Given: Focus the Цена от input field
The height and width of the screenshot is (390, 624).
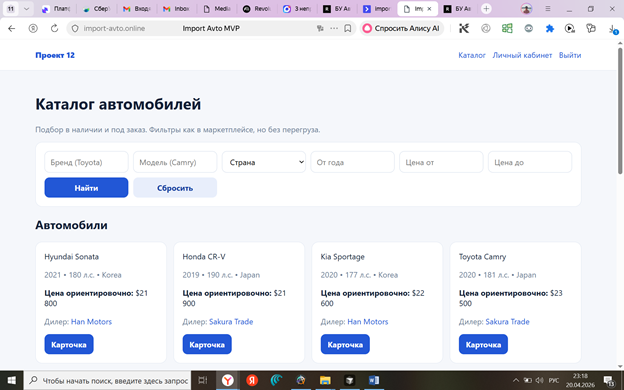Looking at the screenshot, I should tap(441, 162).
